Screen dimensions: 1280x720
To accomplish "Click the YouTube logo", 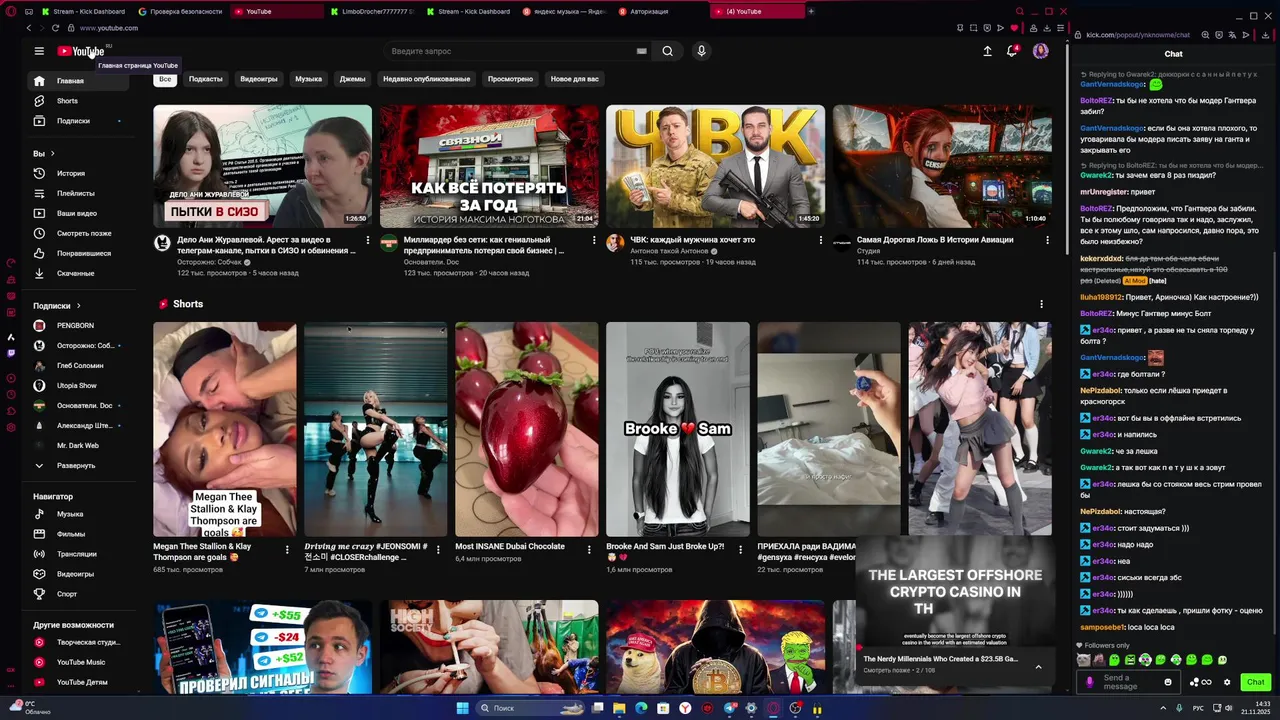I will pyautogui.click(x=81, y=51).
